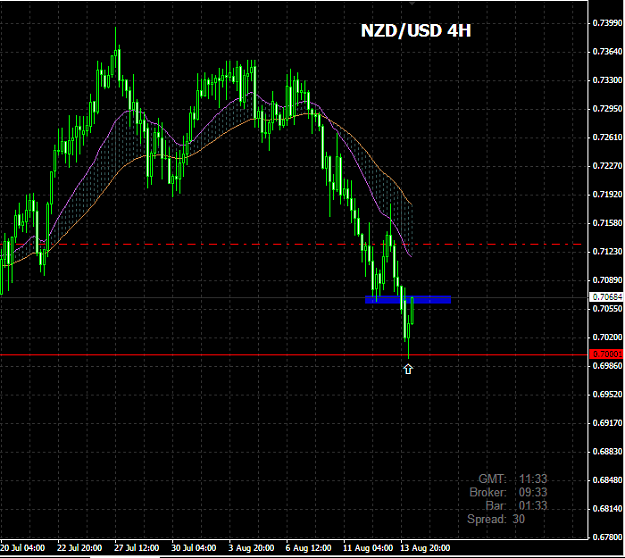Click the Spread value 30
This screenshot has height=558, width=625.
pos(519,519)
